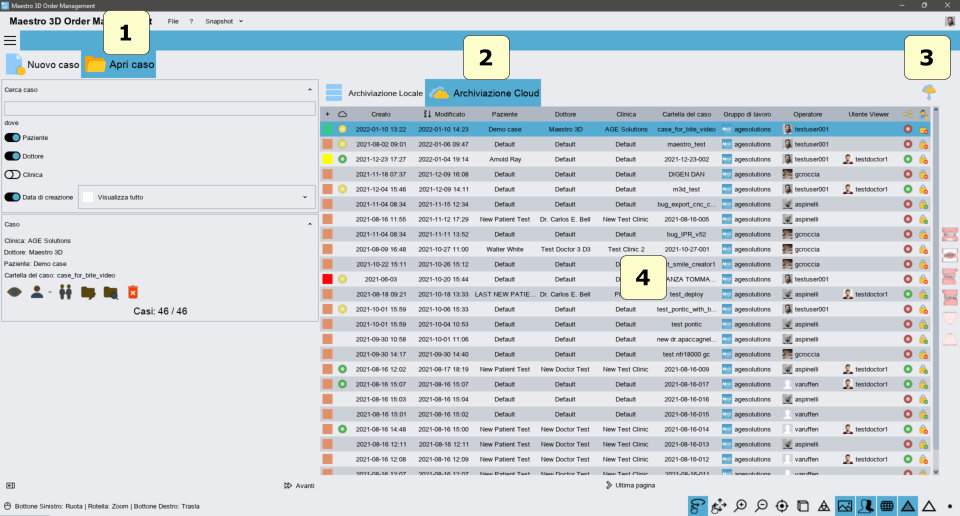Image resolution: width=960 pixels, height=516 pixels.
Task: Click green color square of Demo case row
Action: [x=328, y=129]
